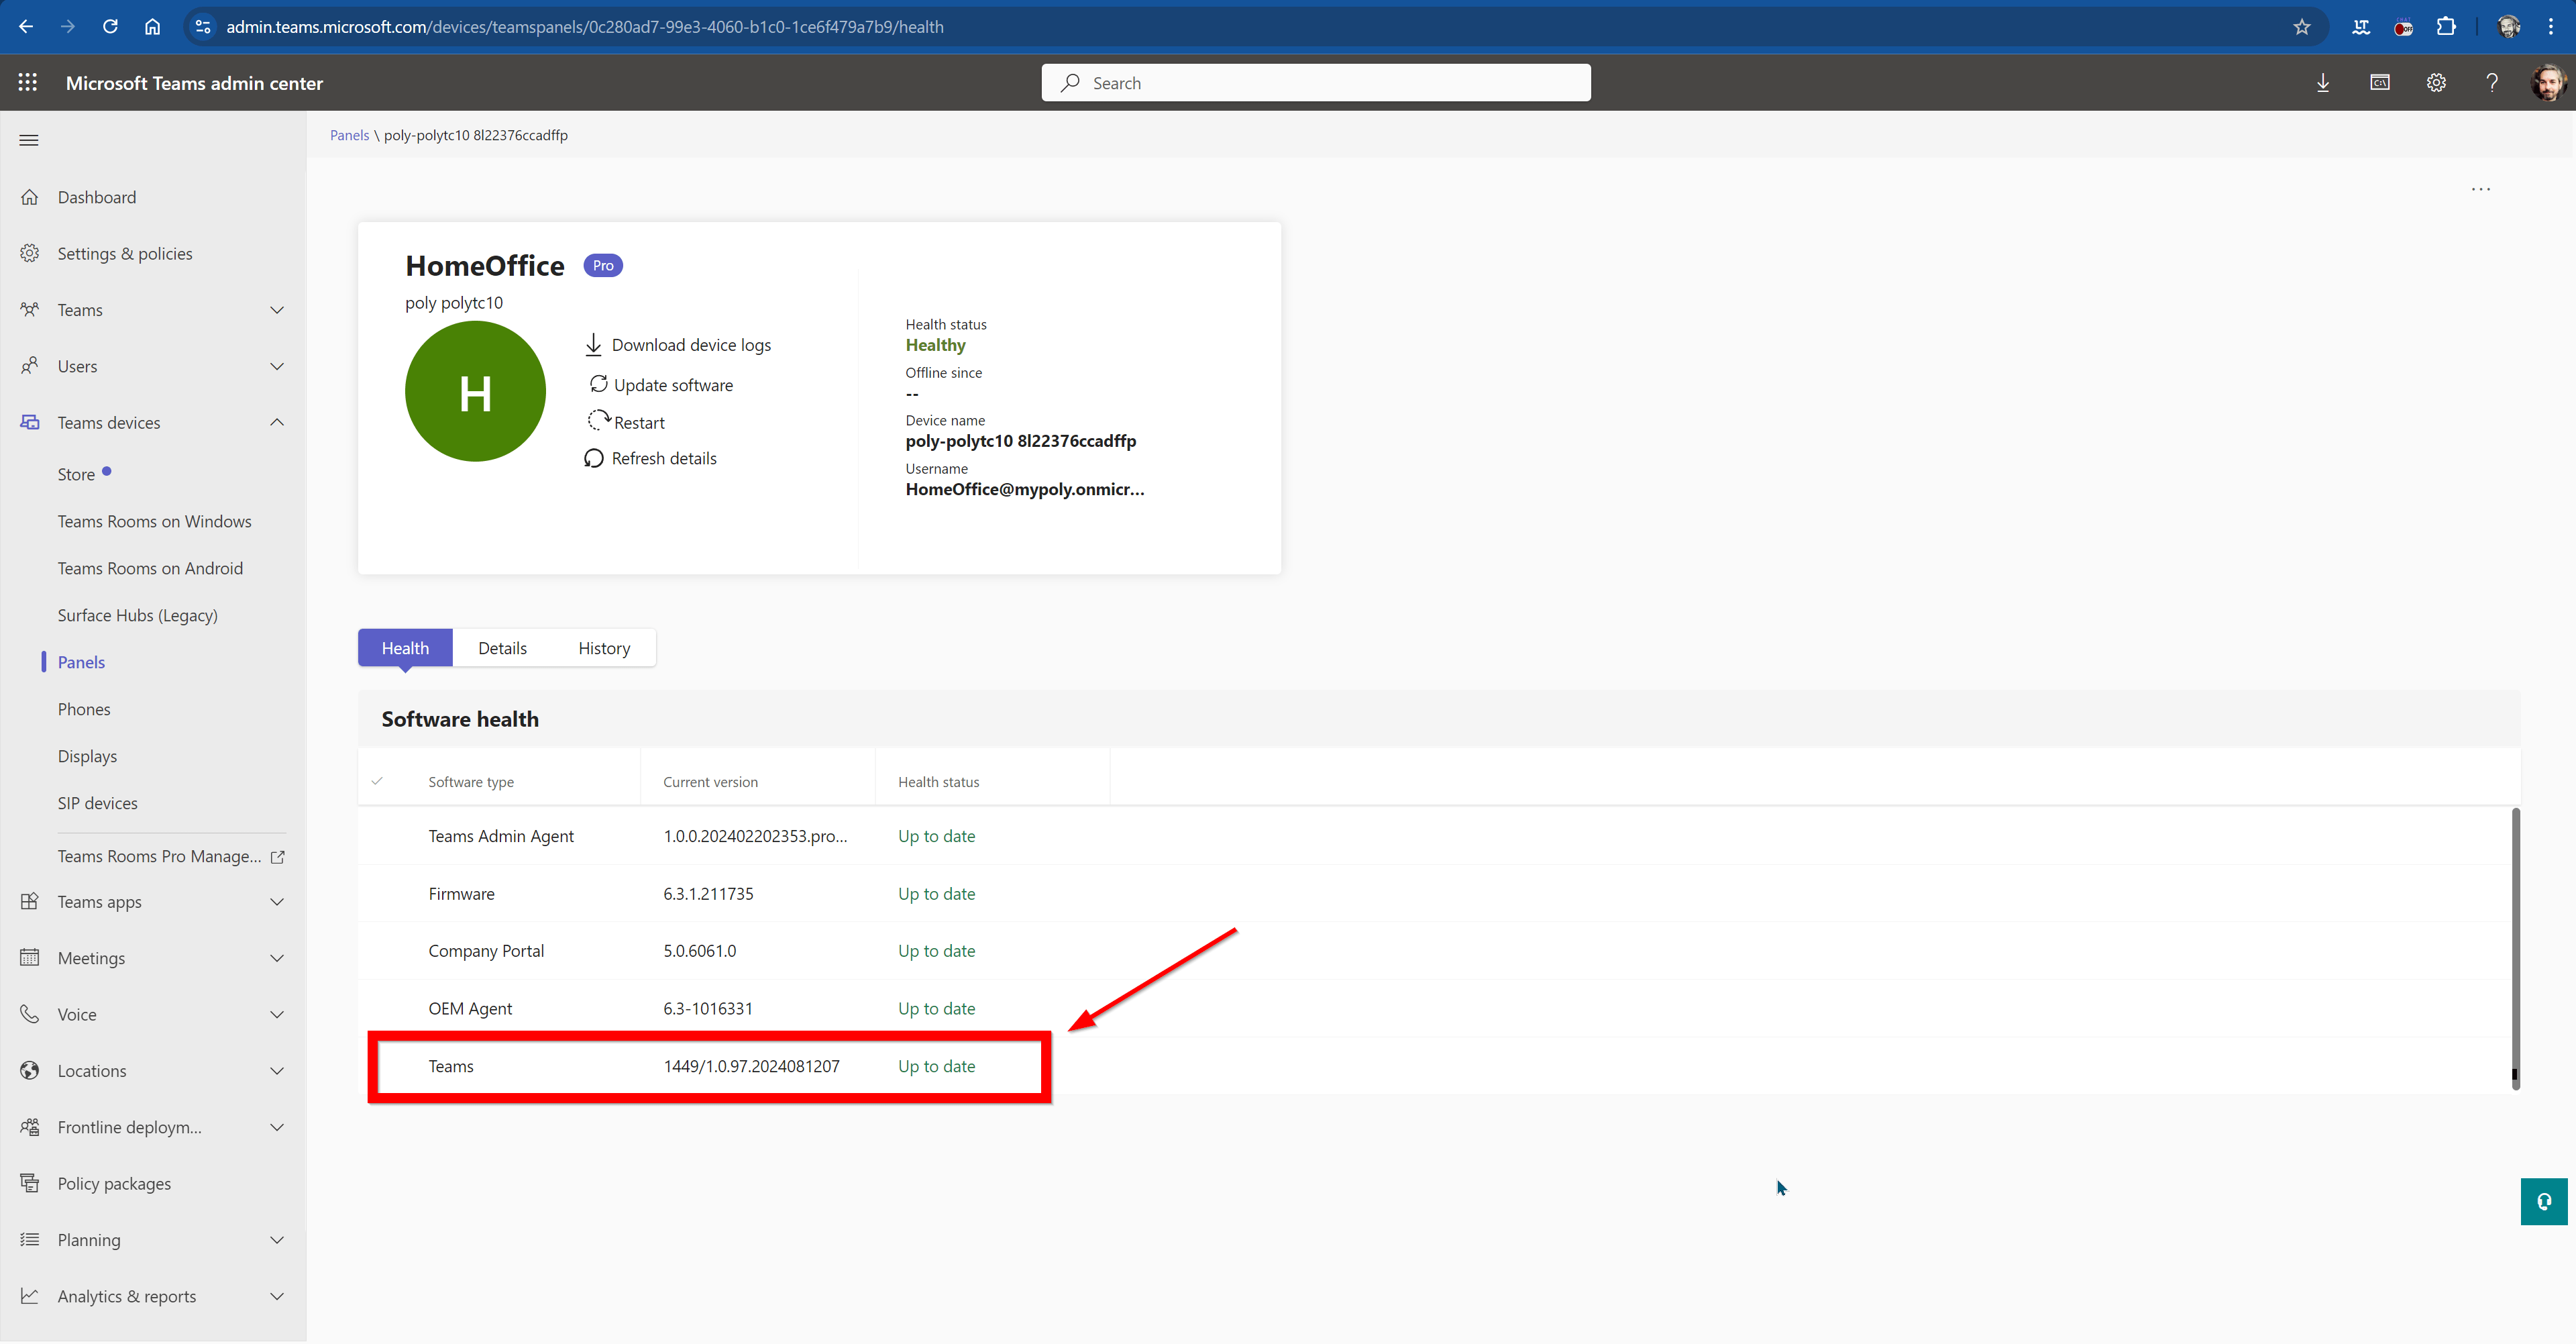Sort by Current version column header

click(x=711, y=782)
